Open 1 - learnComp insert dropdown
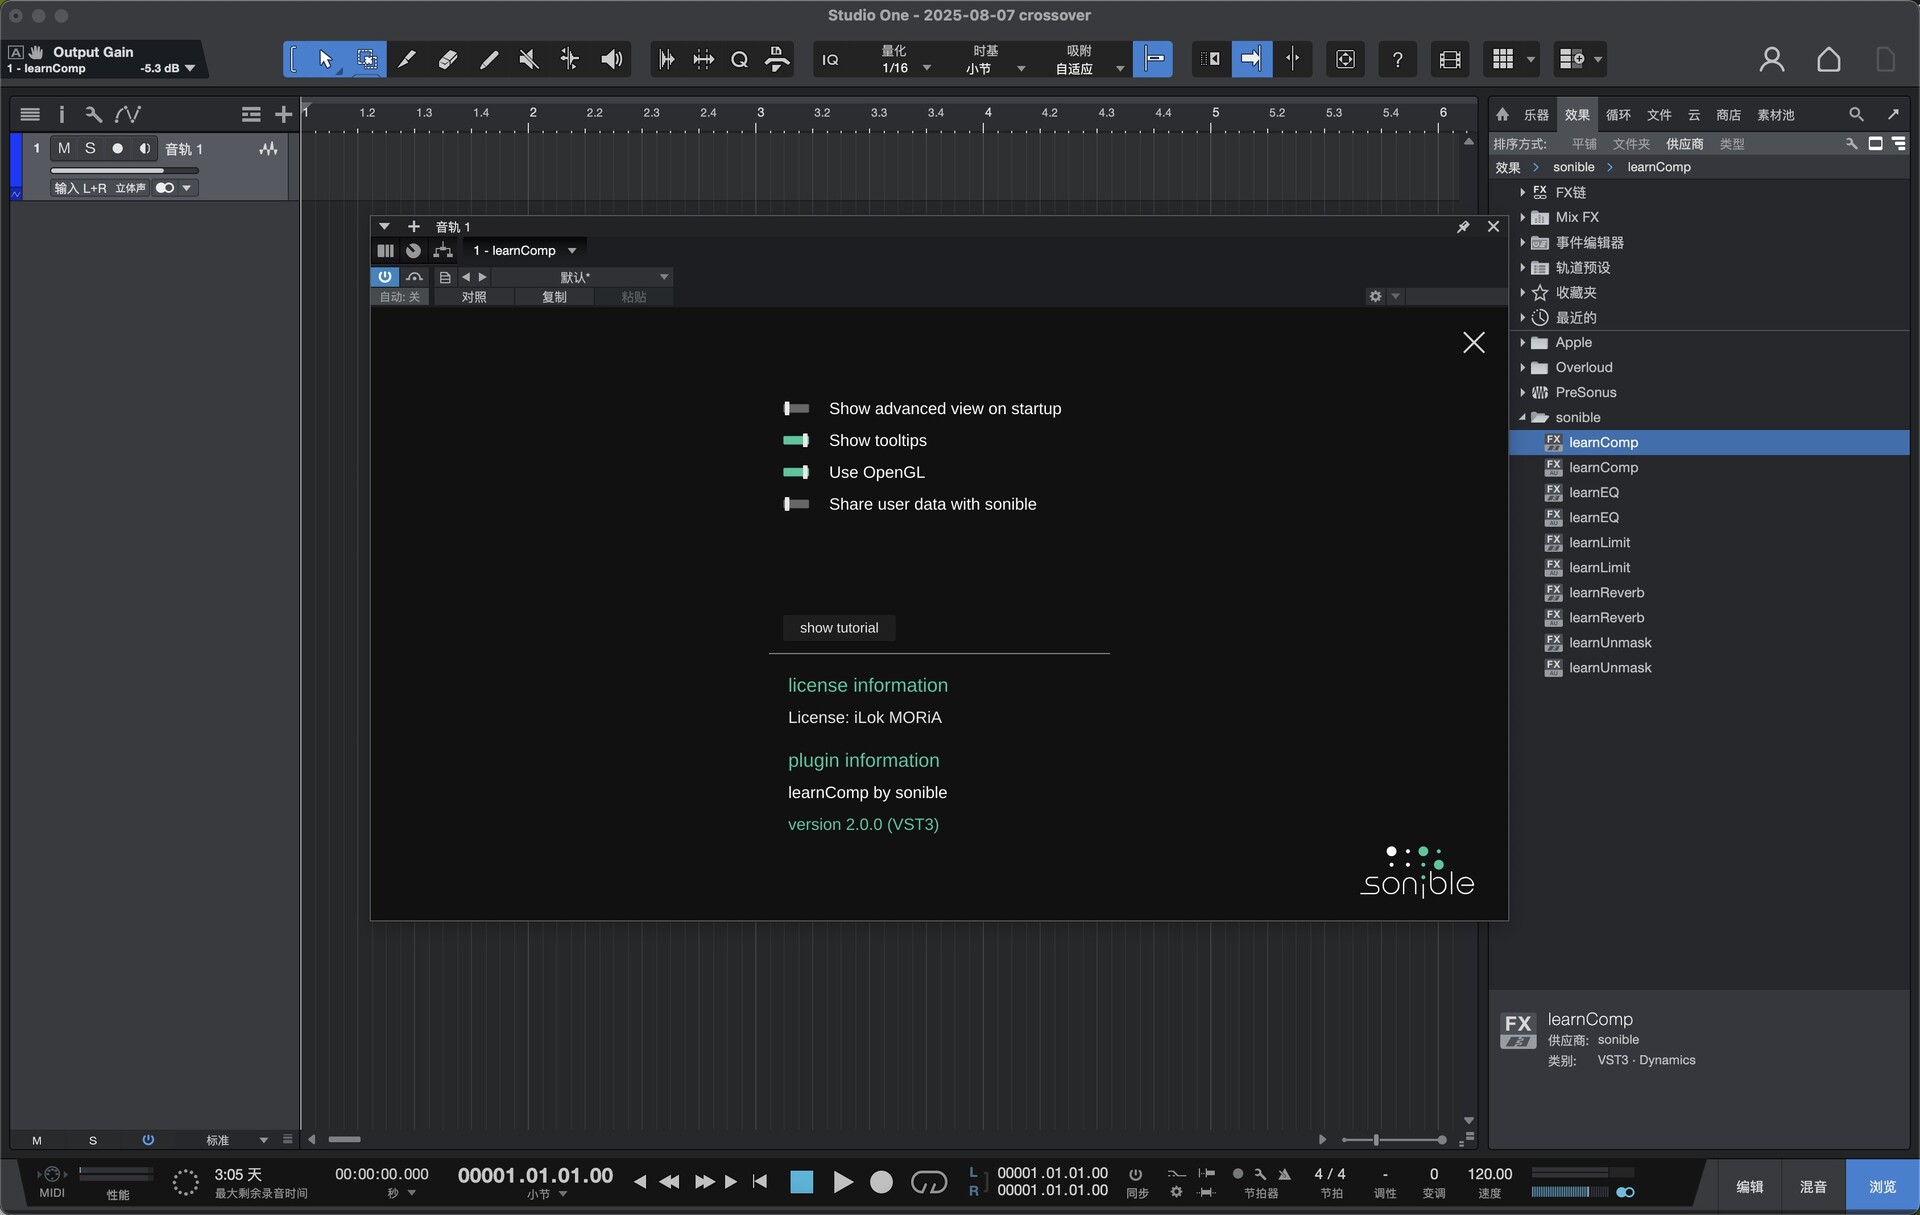This screenshot has width=1920, height=1215. 524,251
